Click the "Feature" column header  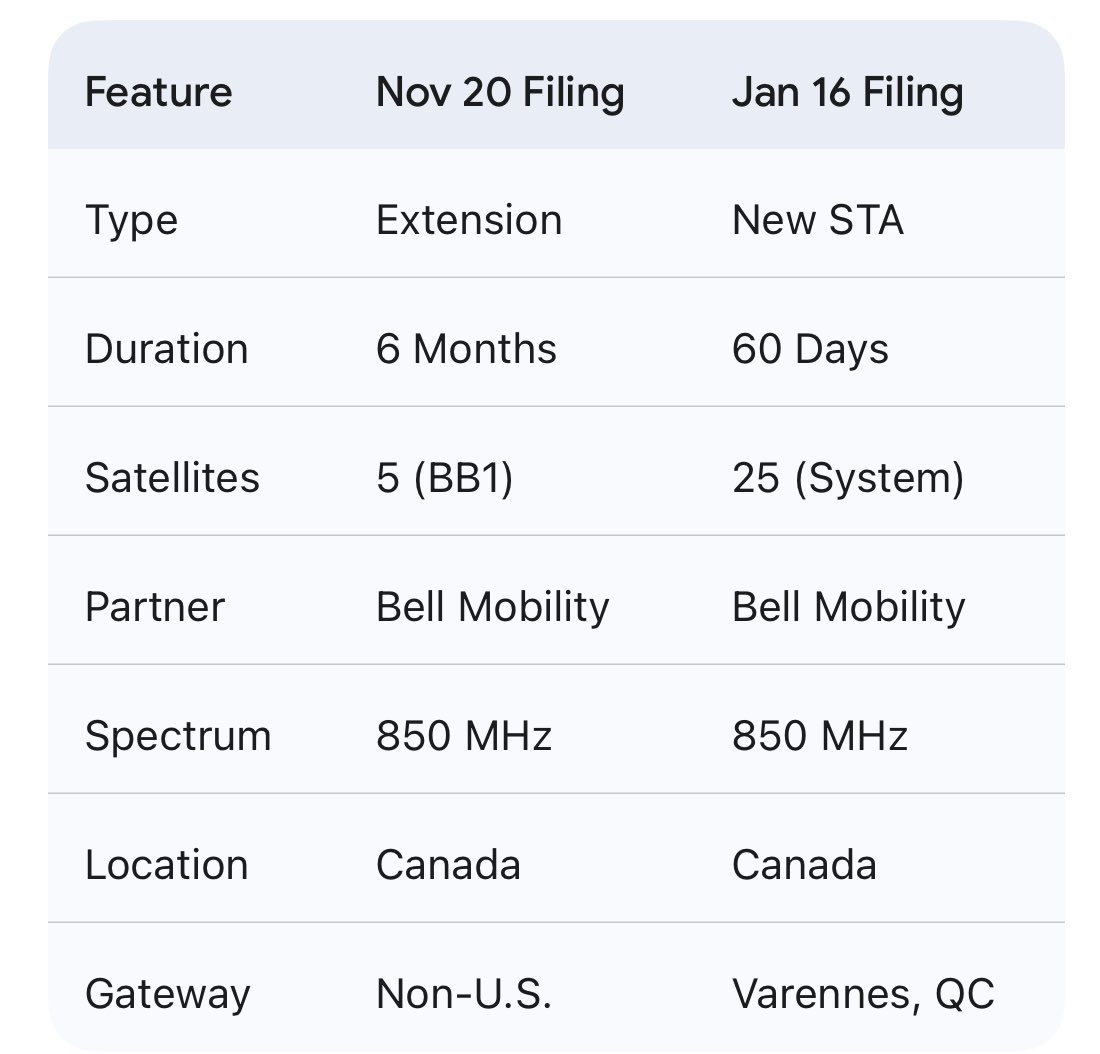coord(158,93)
